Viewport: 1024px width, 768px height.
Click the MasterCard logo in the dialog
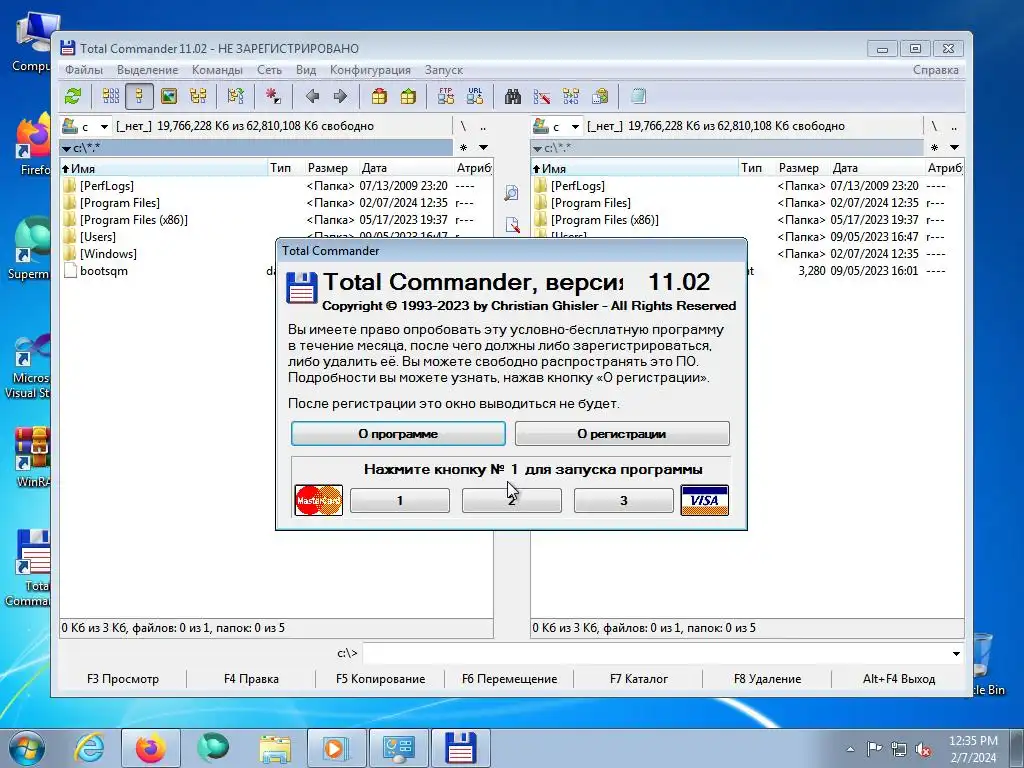coord(319,500)
